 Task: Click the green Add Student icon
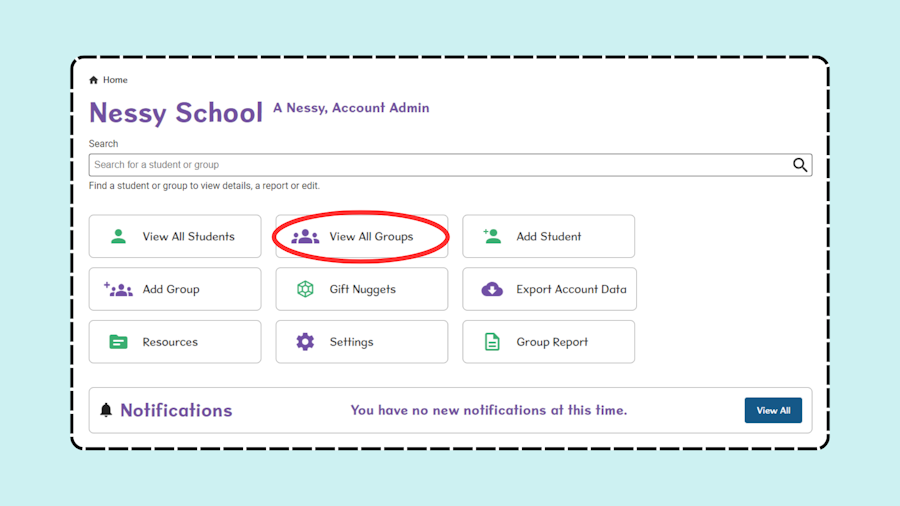492,236
